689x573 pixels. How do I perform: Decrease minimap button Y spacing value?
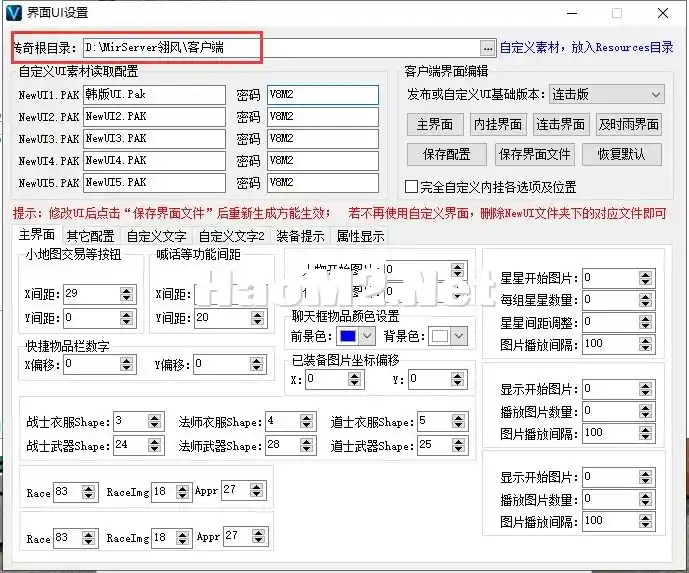(127, 322)
